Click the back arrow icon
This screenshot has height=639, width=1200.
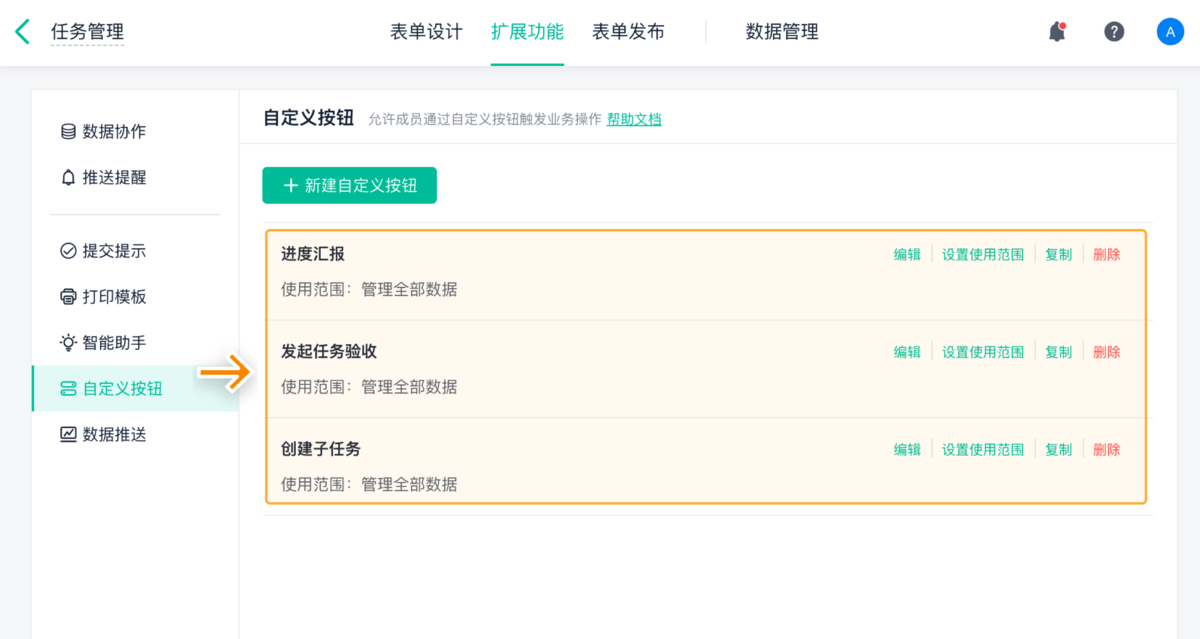pos(23,32)
